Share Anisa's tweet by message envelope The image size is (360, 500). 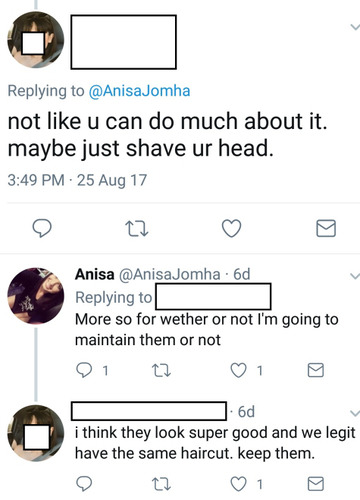click(x=315, y=370)
